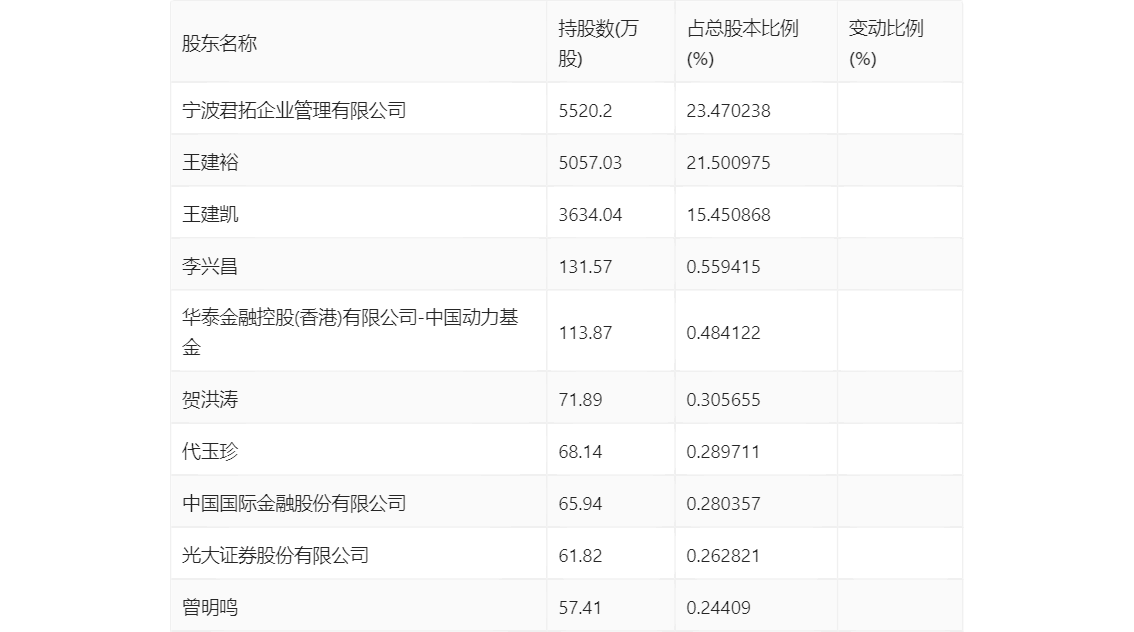The width and height of the screenshot is (1134, 632).
Task: Click the percentage 0.280357
Action: 723,504
